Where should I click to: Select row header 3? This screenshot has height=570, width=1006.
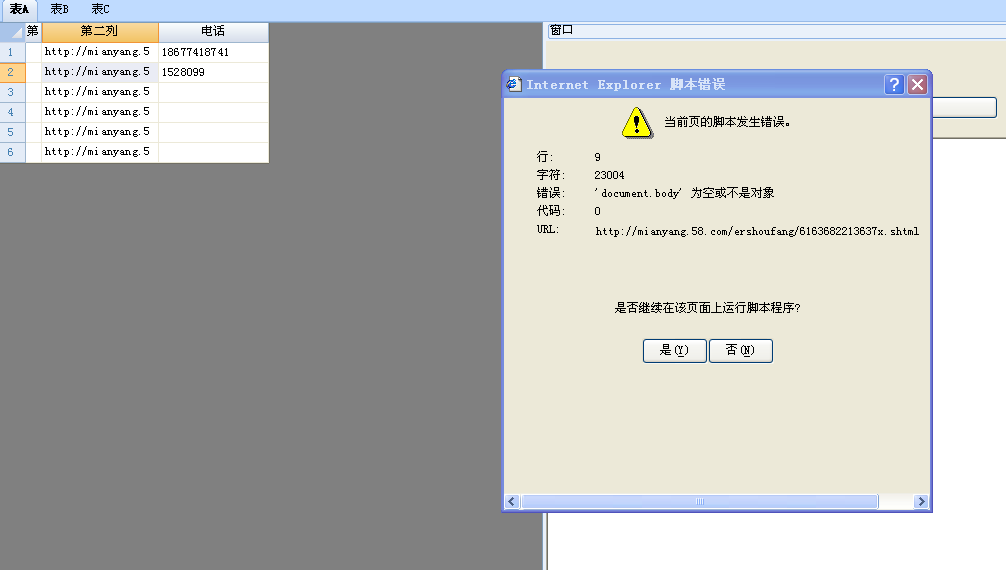point(12,92)
